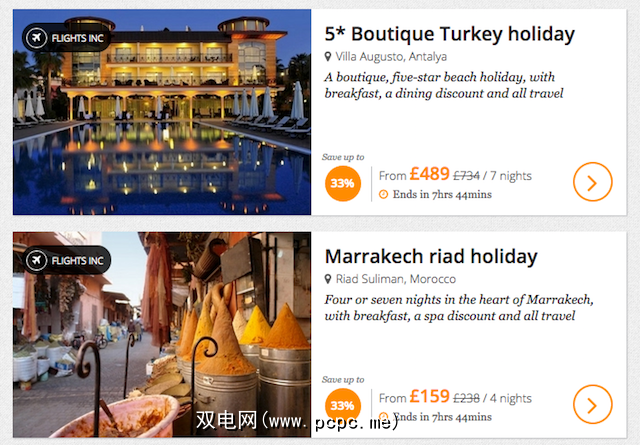The image size is (640, 445).
Task: Select the Marrakech spice market photo
Action: (x=162, y=334)
